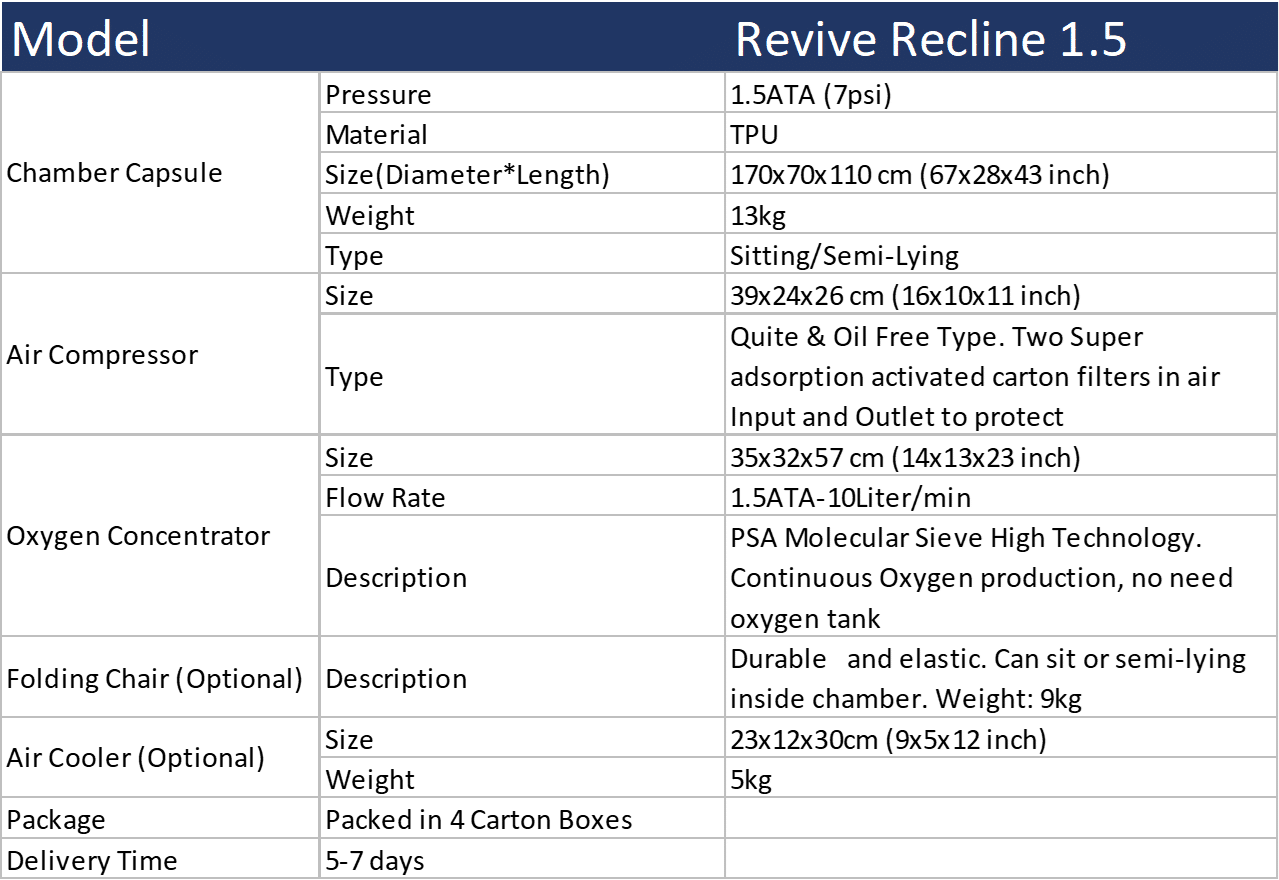Image resolution: width=1279 pixels, height=880 pixels.
Task: Select the 'Revive Recline 1.5' header
Action: click(931, 39)
